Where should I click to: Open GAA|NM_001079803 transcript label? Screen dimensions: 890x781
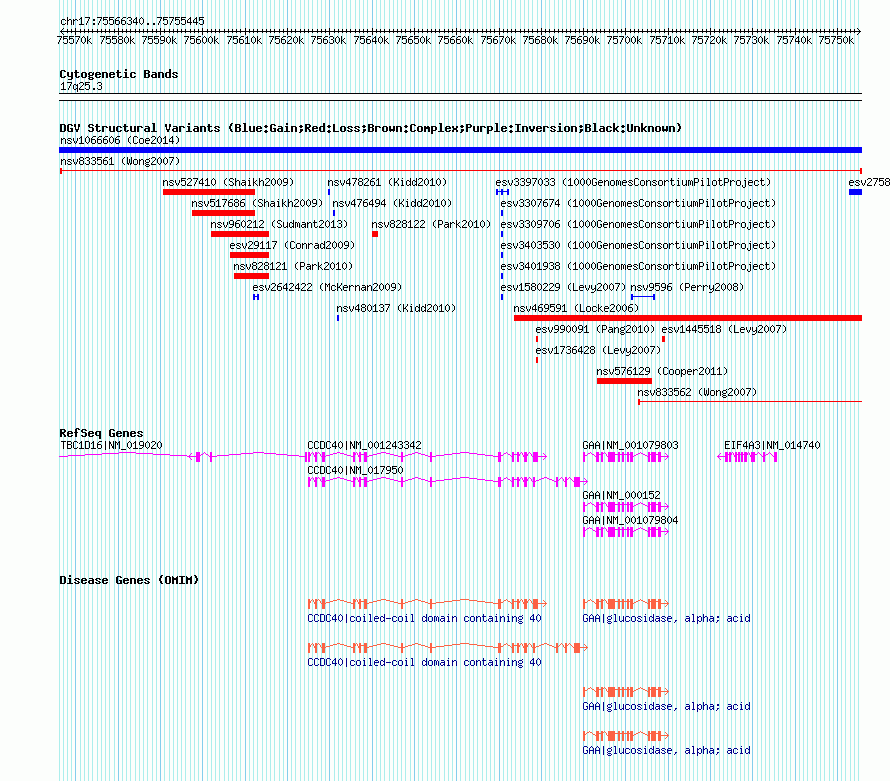click(x=631, y=446)
